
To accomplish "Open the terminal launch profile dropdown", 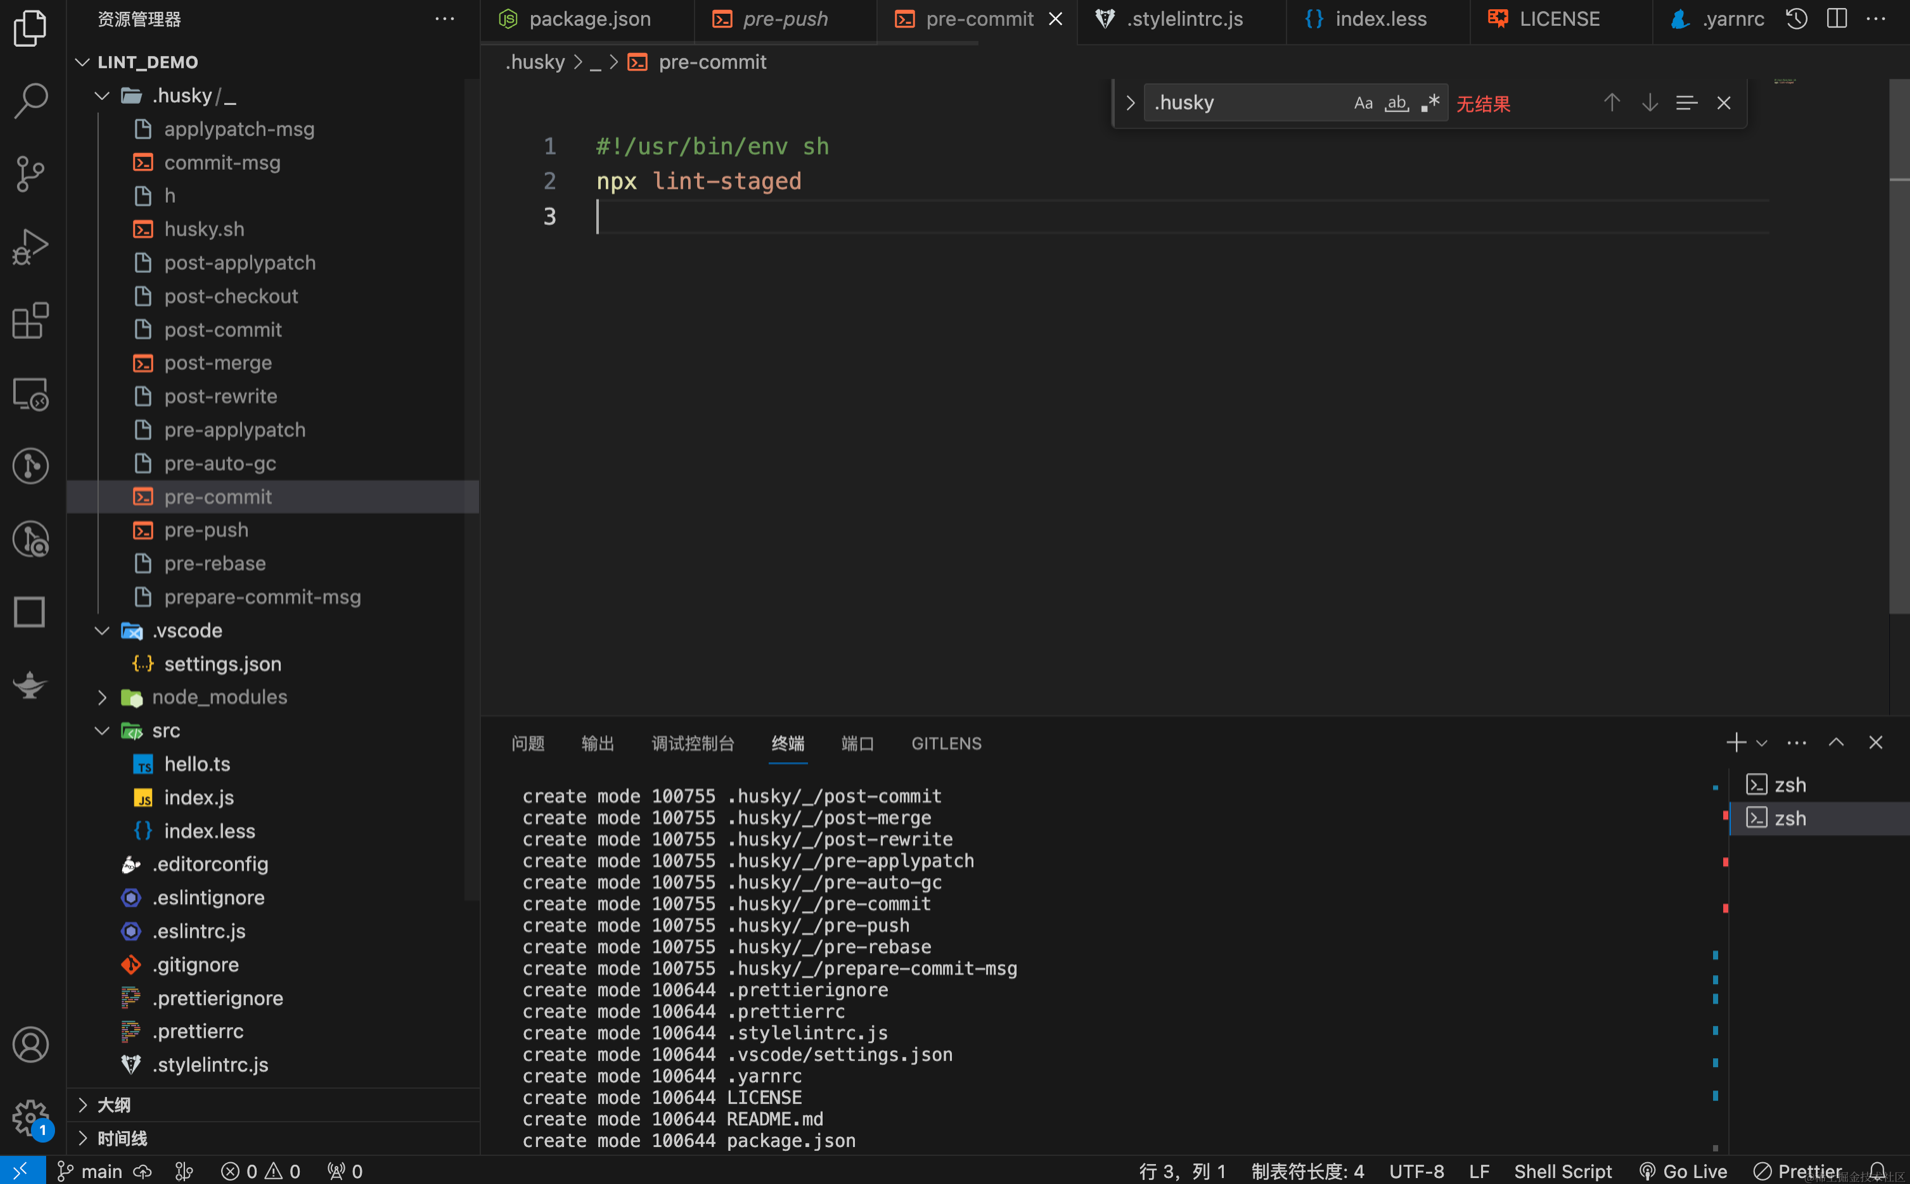I will [x=1762, y=743].
